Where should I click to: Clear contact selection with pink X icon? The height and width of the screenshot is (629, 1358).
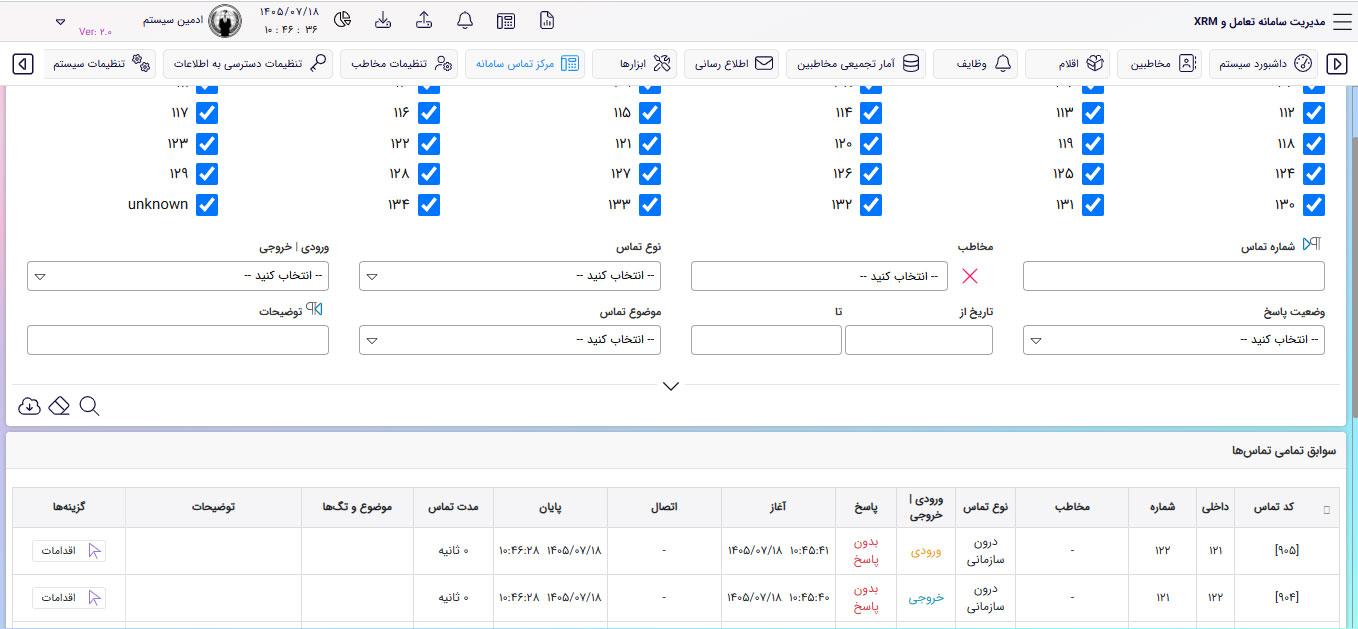970,277
